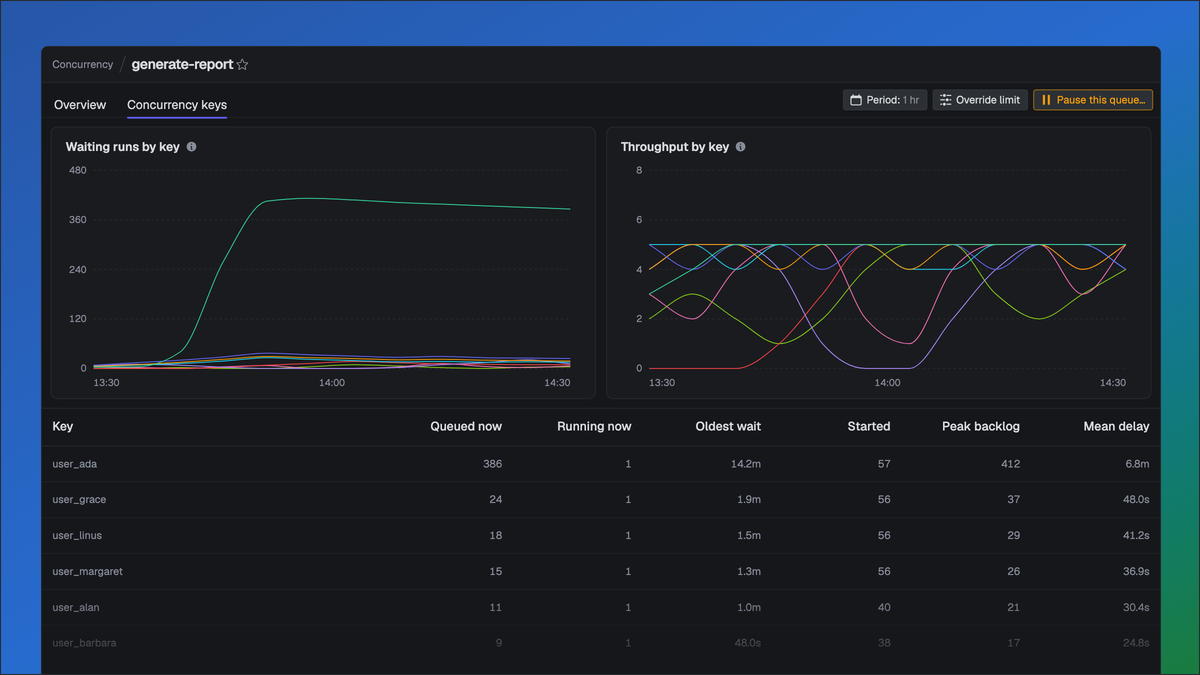Click the mean delay value 6.8m
Image resolution: width=1200 pixels, height=675 pixels.
1137,464
